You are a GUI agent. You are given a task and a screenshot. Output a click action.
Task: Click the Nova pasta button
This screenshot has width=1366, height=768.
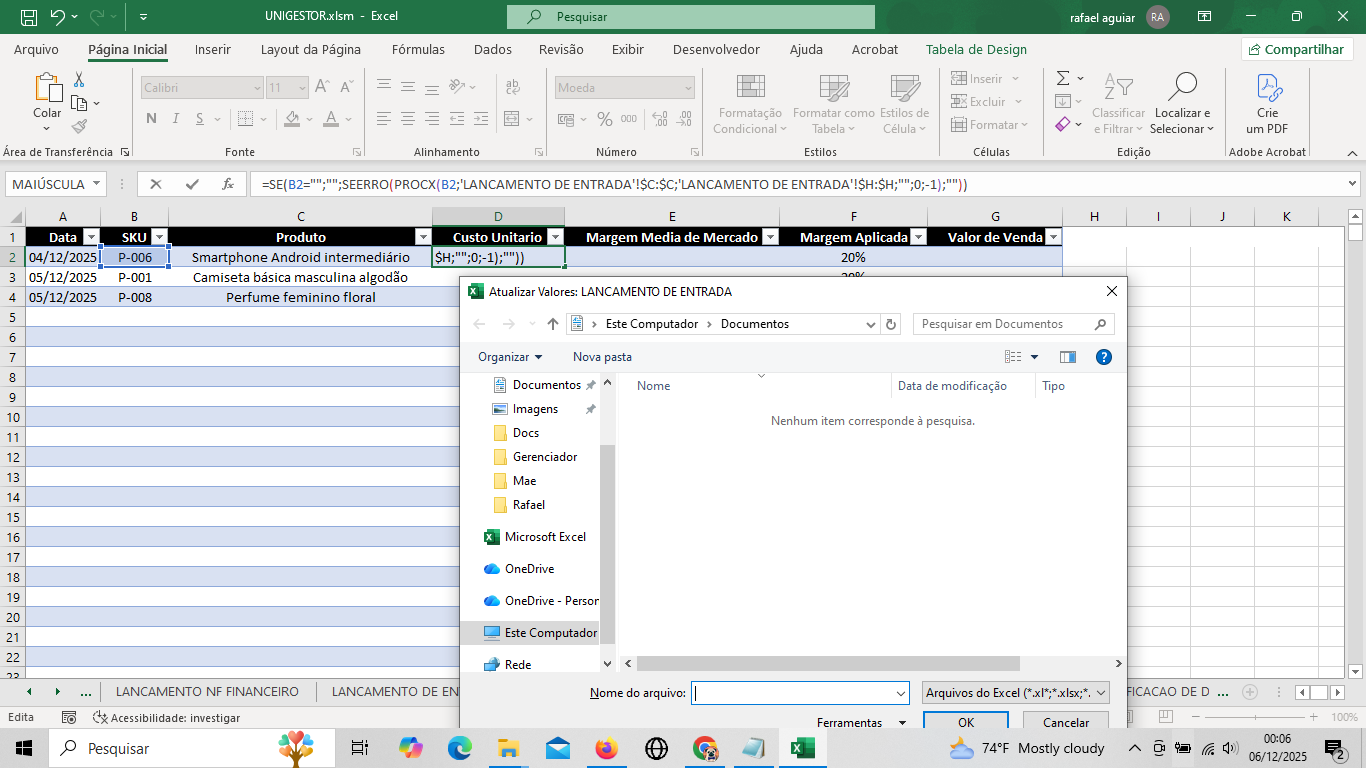click(602, 357)
